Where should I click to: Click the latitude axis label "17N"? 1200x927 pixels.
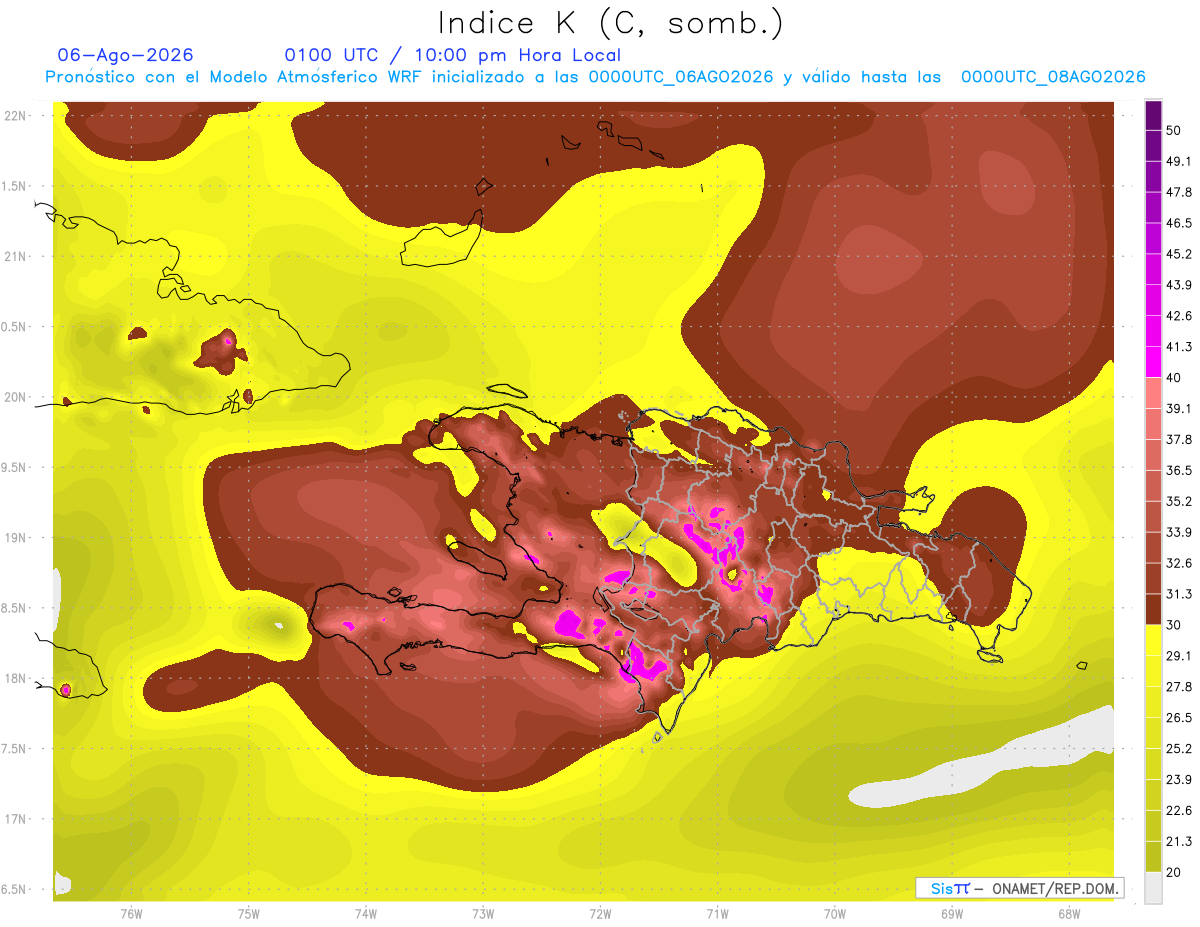point(15,820)
